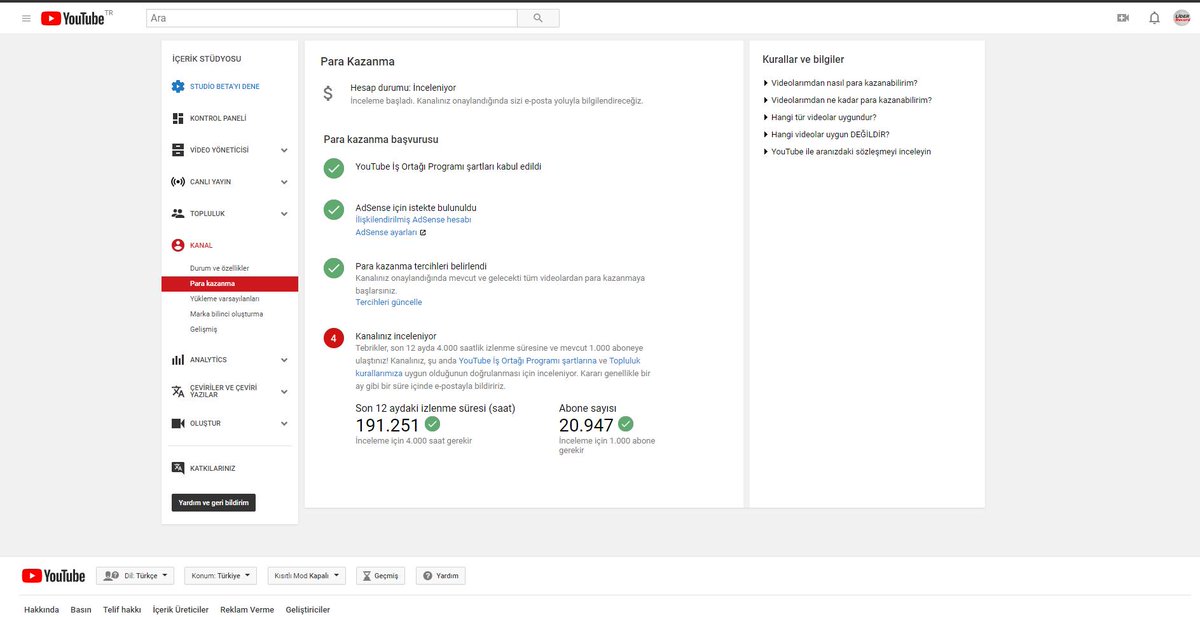Screen dimensions: 1200x617
Task: Expand the Canlı Yayın section
Action: coord(284,182)
